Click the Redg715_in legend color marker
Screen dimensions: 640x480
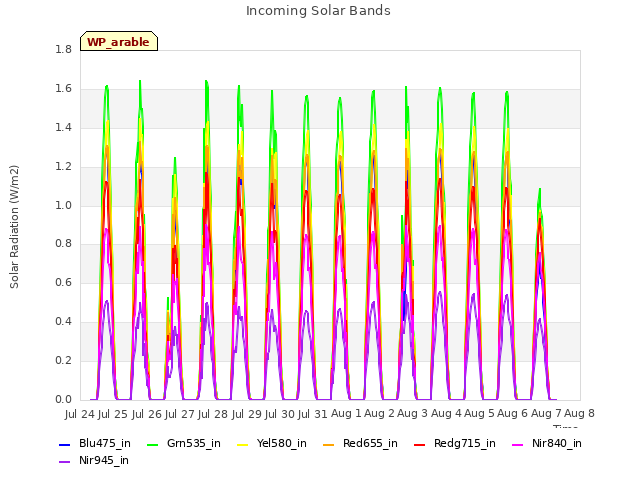(x=420, y=444)
